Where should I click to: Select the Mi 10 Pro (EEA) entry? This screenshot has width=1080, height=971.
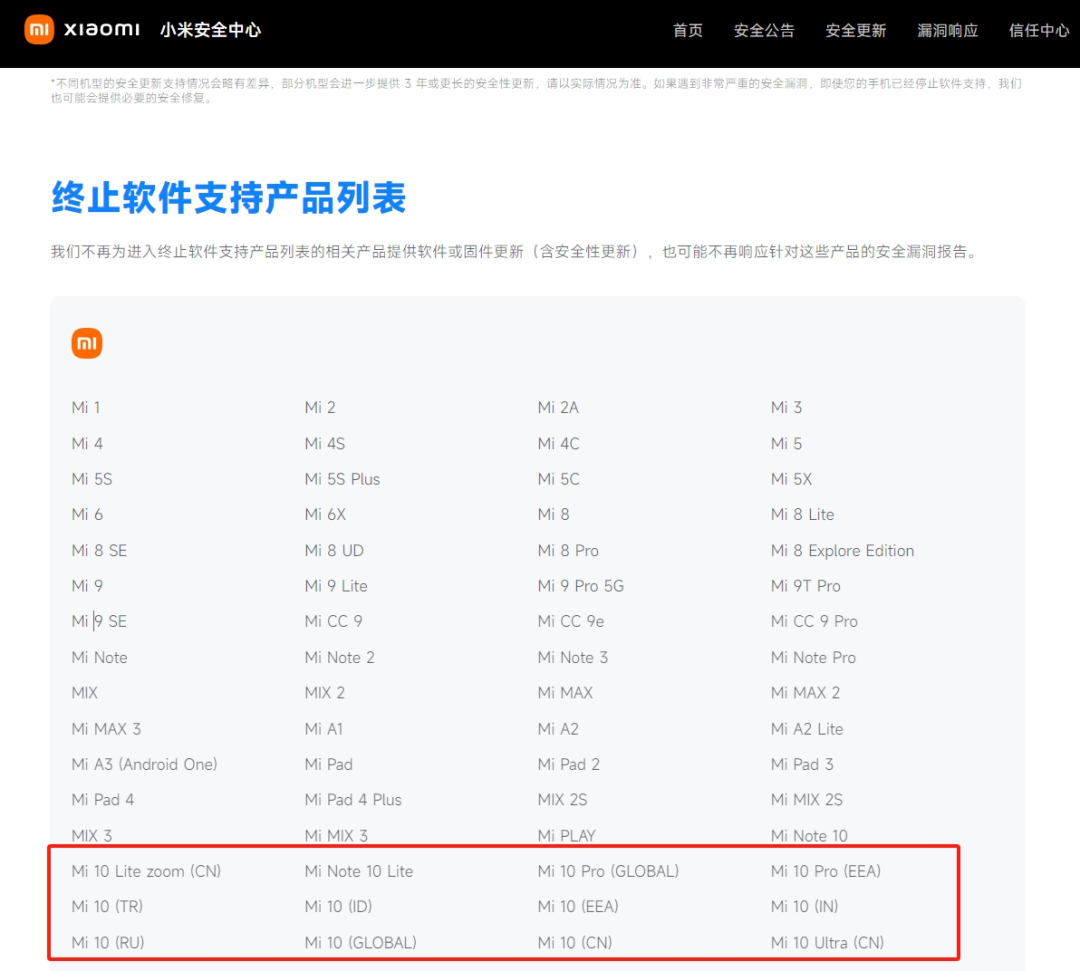826,872
